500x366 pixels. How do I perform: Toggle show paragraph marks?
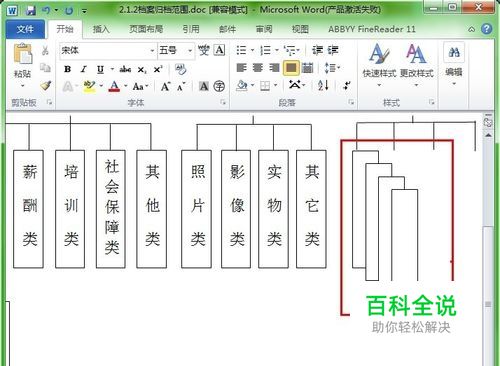click(x=347, y=86)
